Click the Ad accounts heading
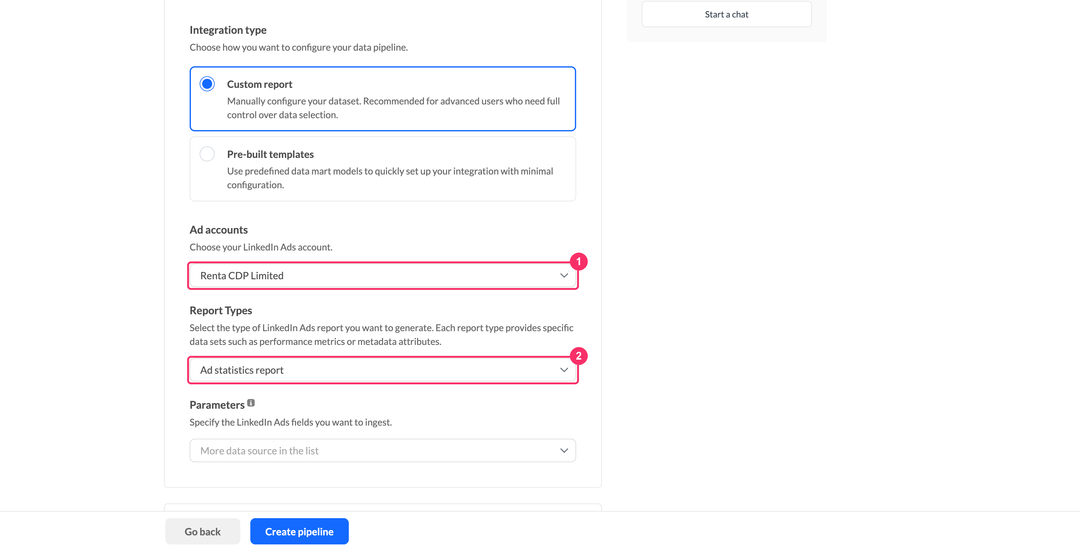1080x551 pixels. (x=218, y=230)
